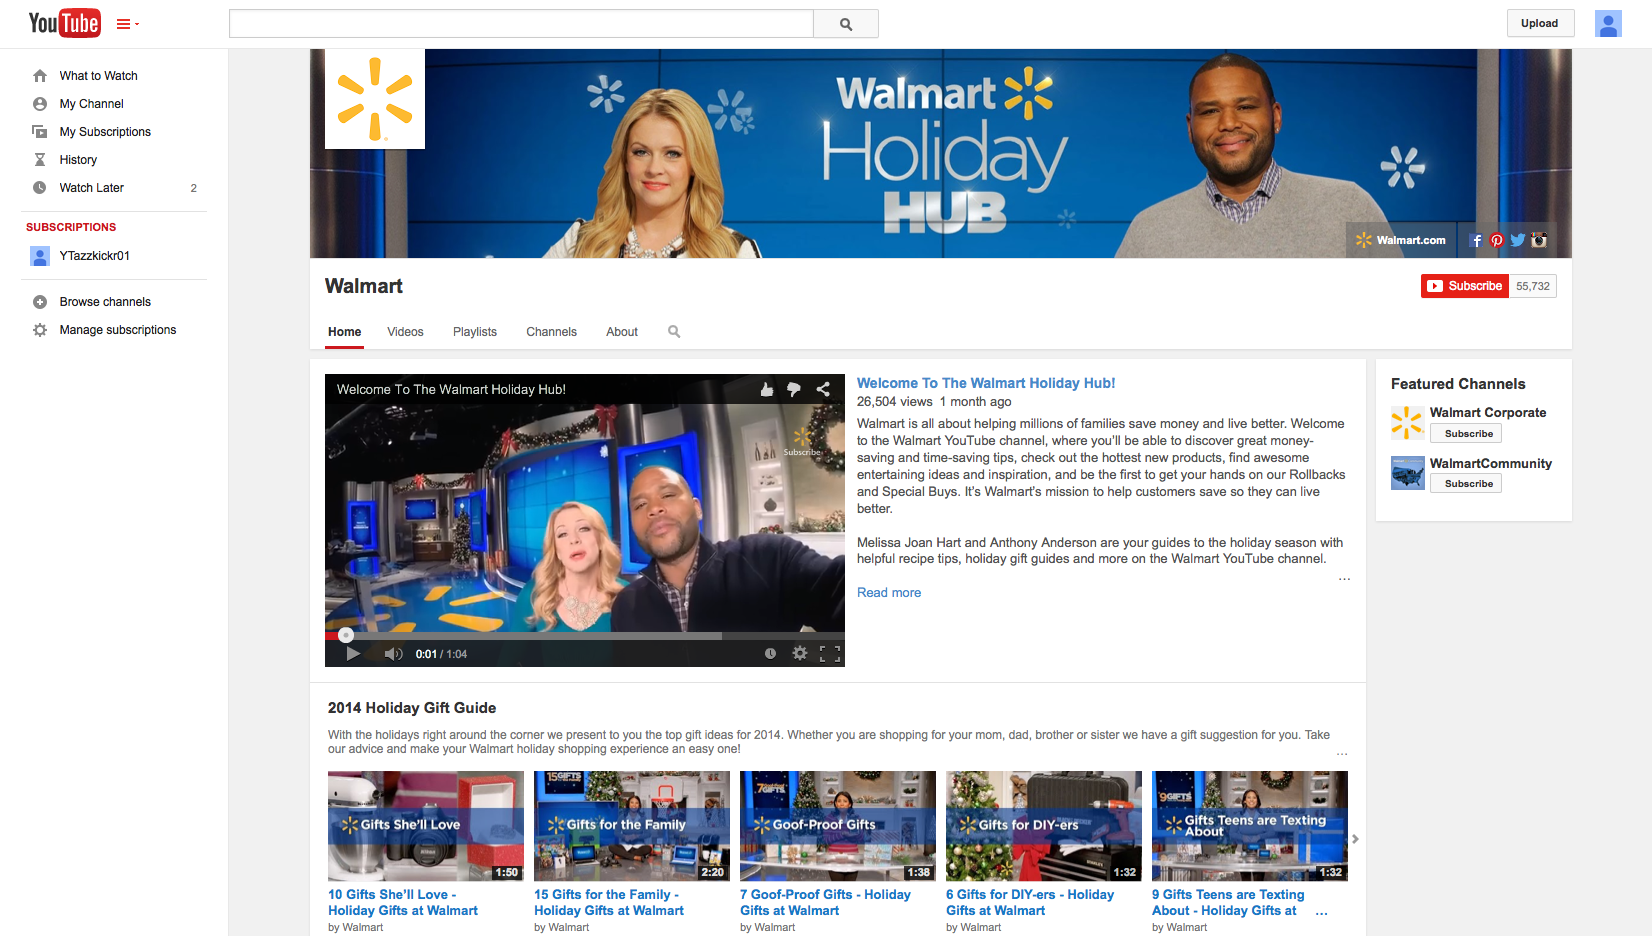Click the WalmartCommunity channel icon
Screen dimensions: 1652x936
[1407, 473]
